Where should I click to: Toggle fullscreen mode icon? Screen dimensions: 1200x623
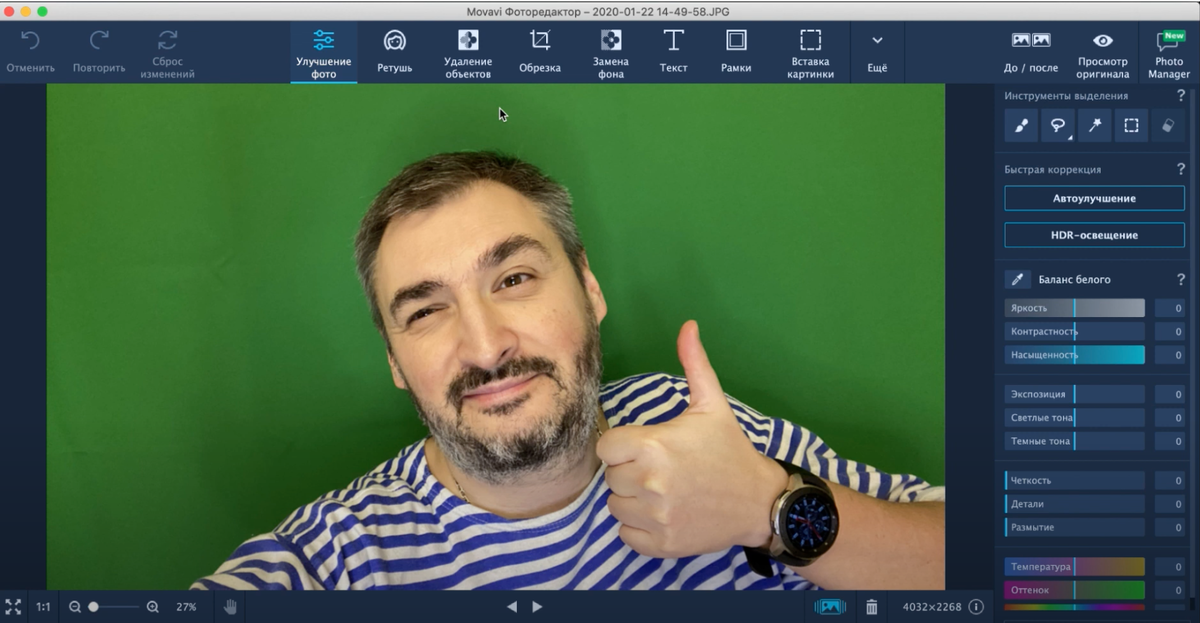pos(13,607)
